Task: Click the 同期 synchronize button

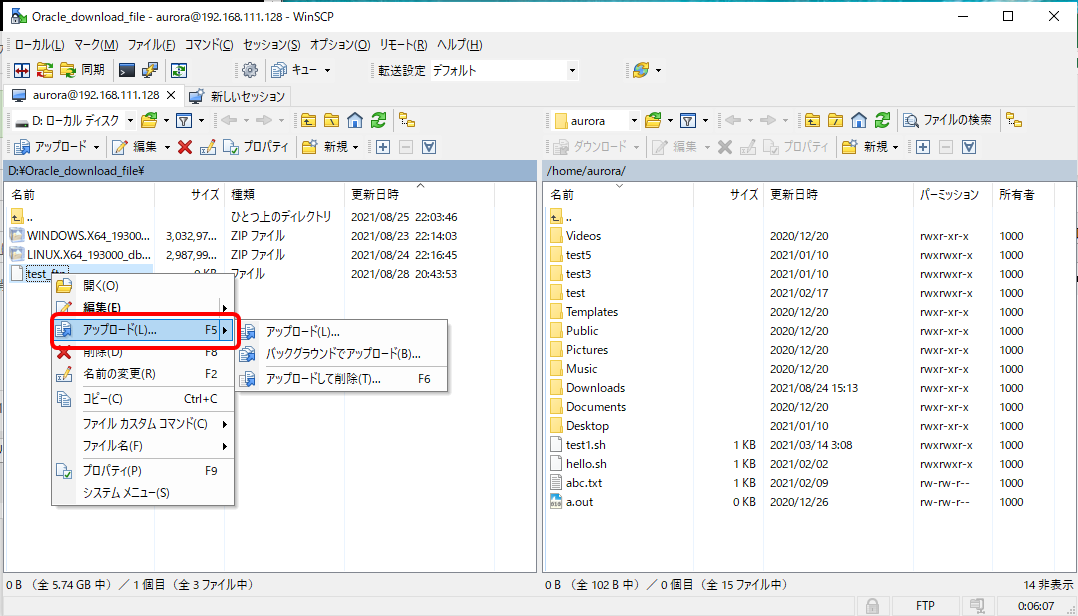Action: click(82, 70)
